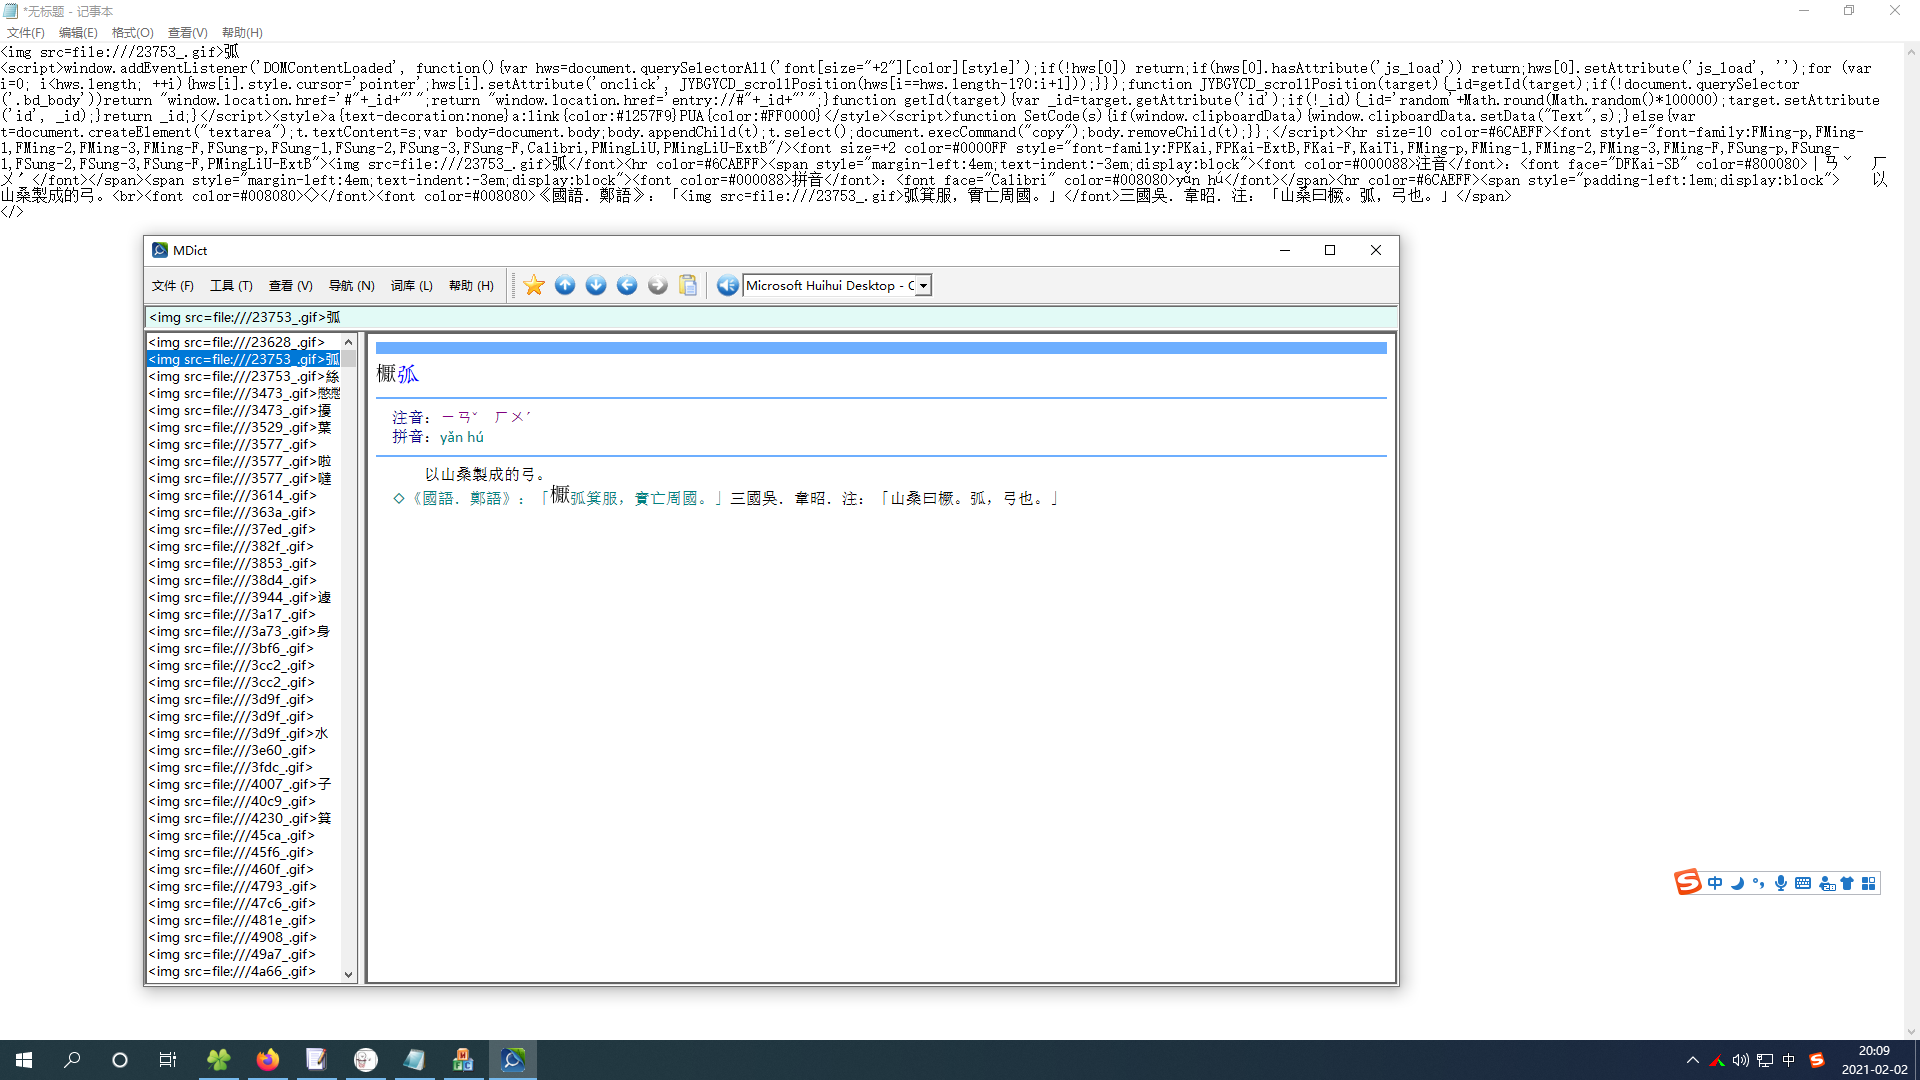
Task: Click the MDict search input field
Action: click(770, 318)
